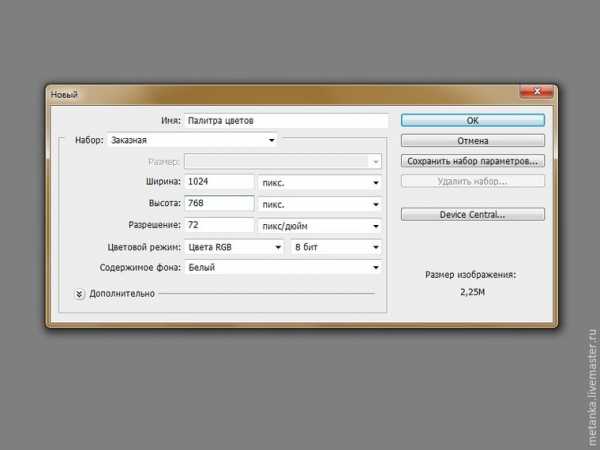Open the Ширина units dropdown
This screenshot has height=450, width=600.
point(320,183)
